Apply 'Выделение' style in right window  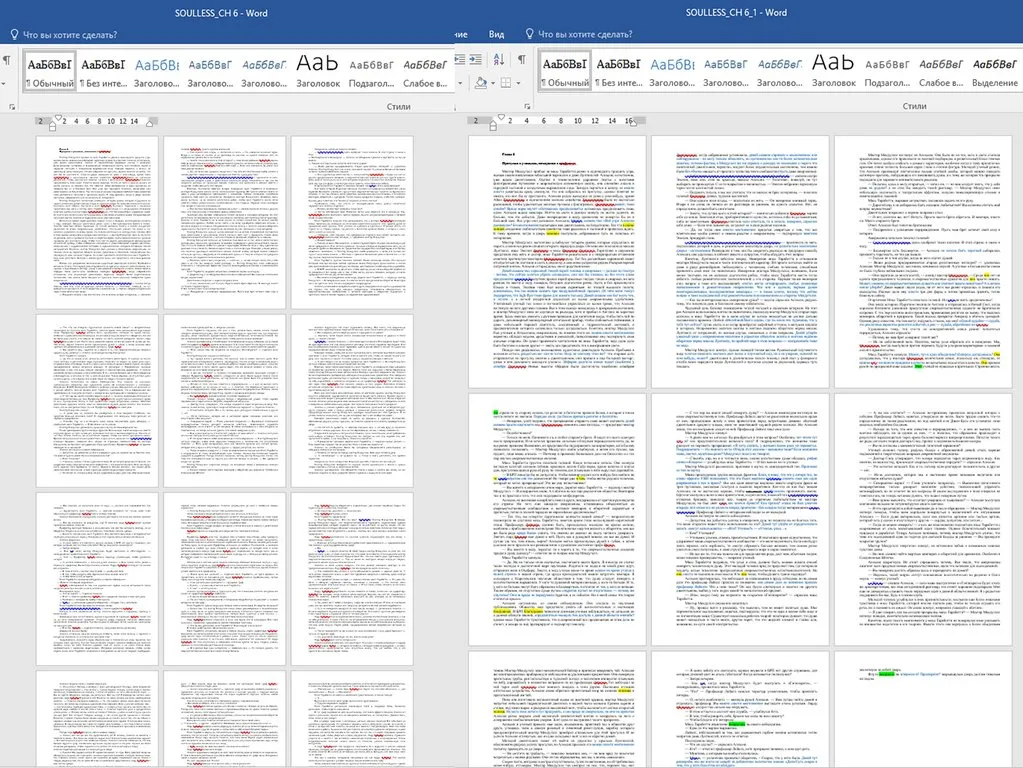tap(995, 72)
